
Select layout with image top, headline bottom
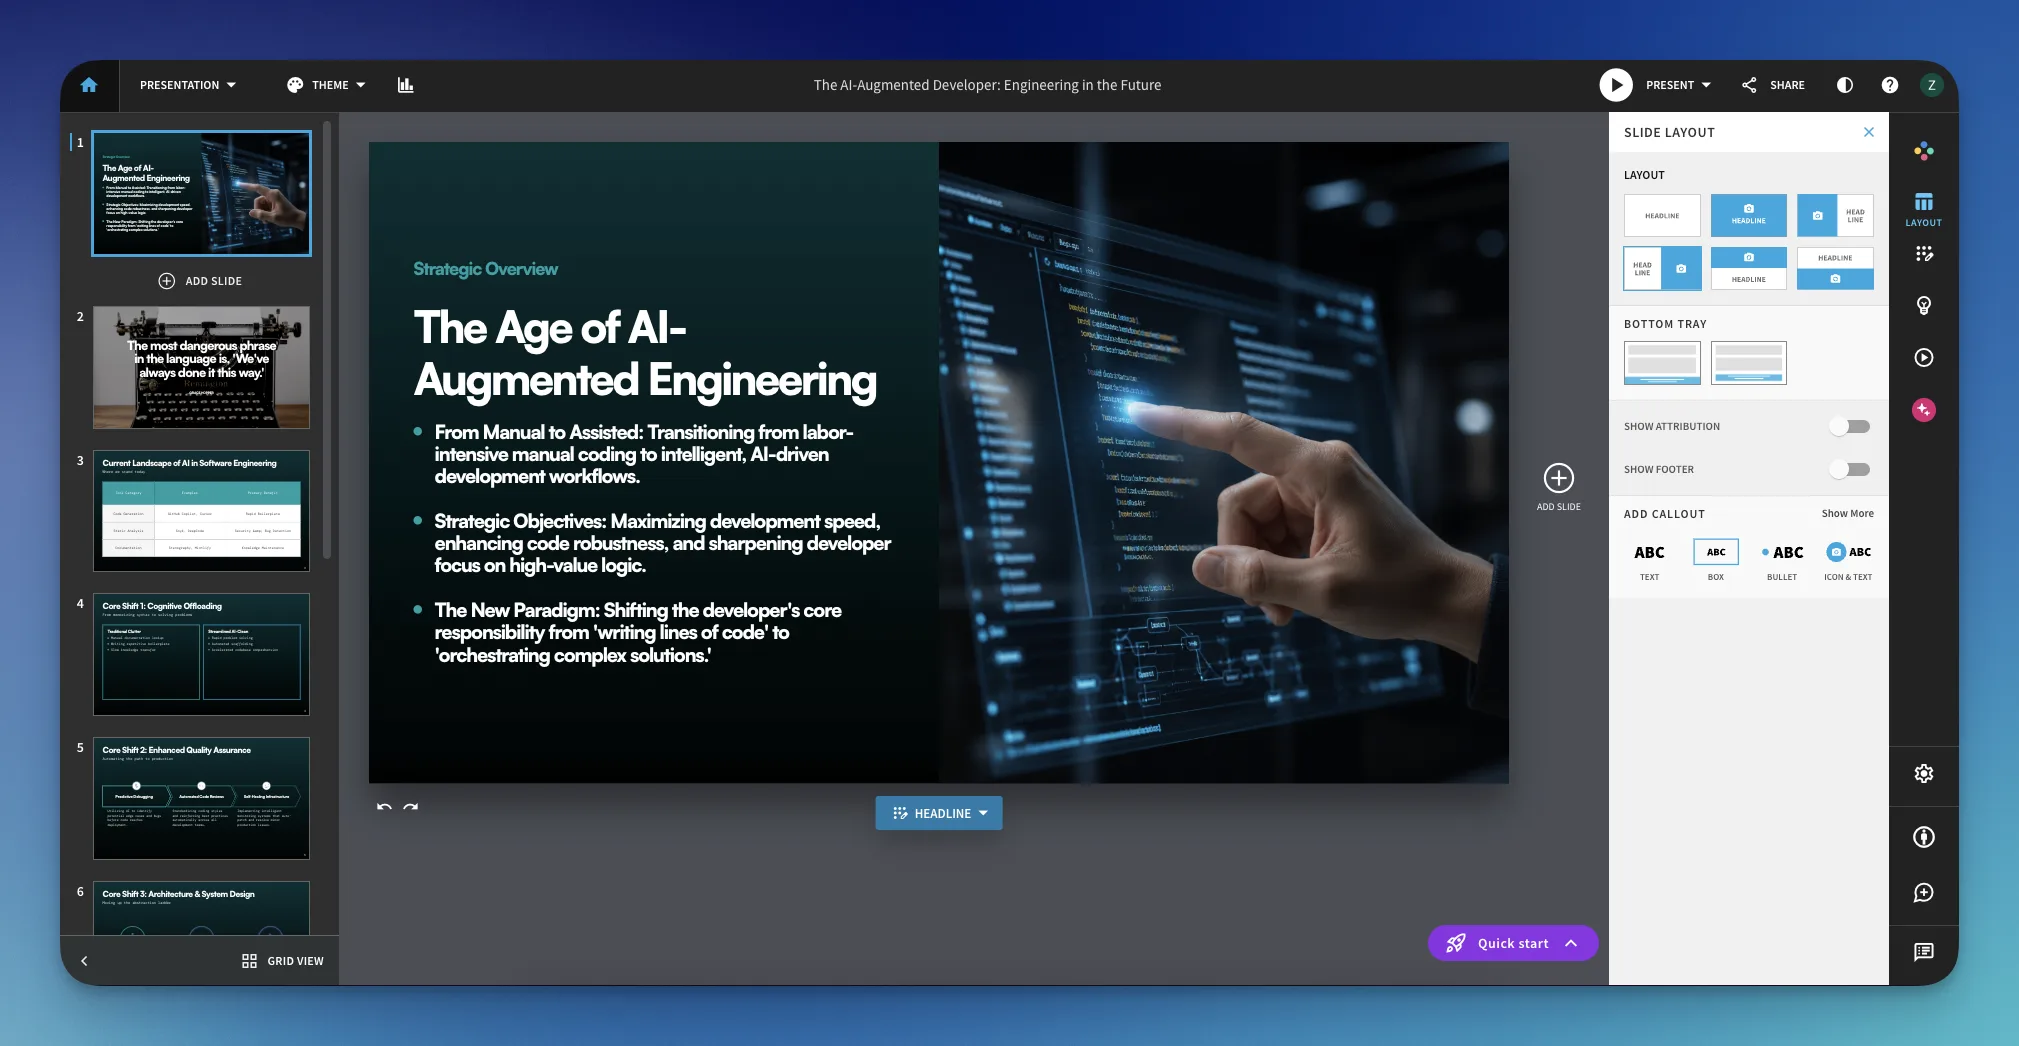[x=1748, y=268]
